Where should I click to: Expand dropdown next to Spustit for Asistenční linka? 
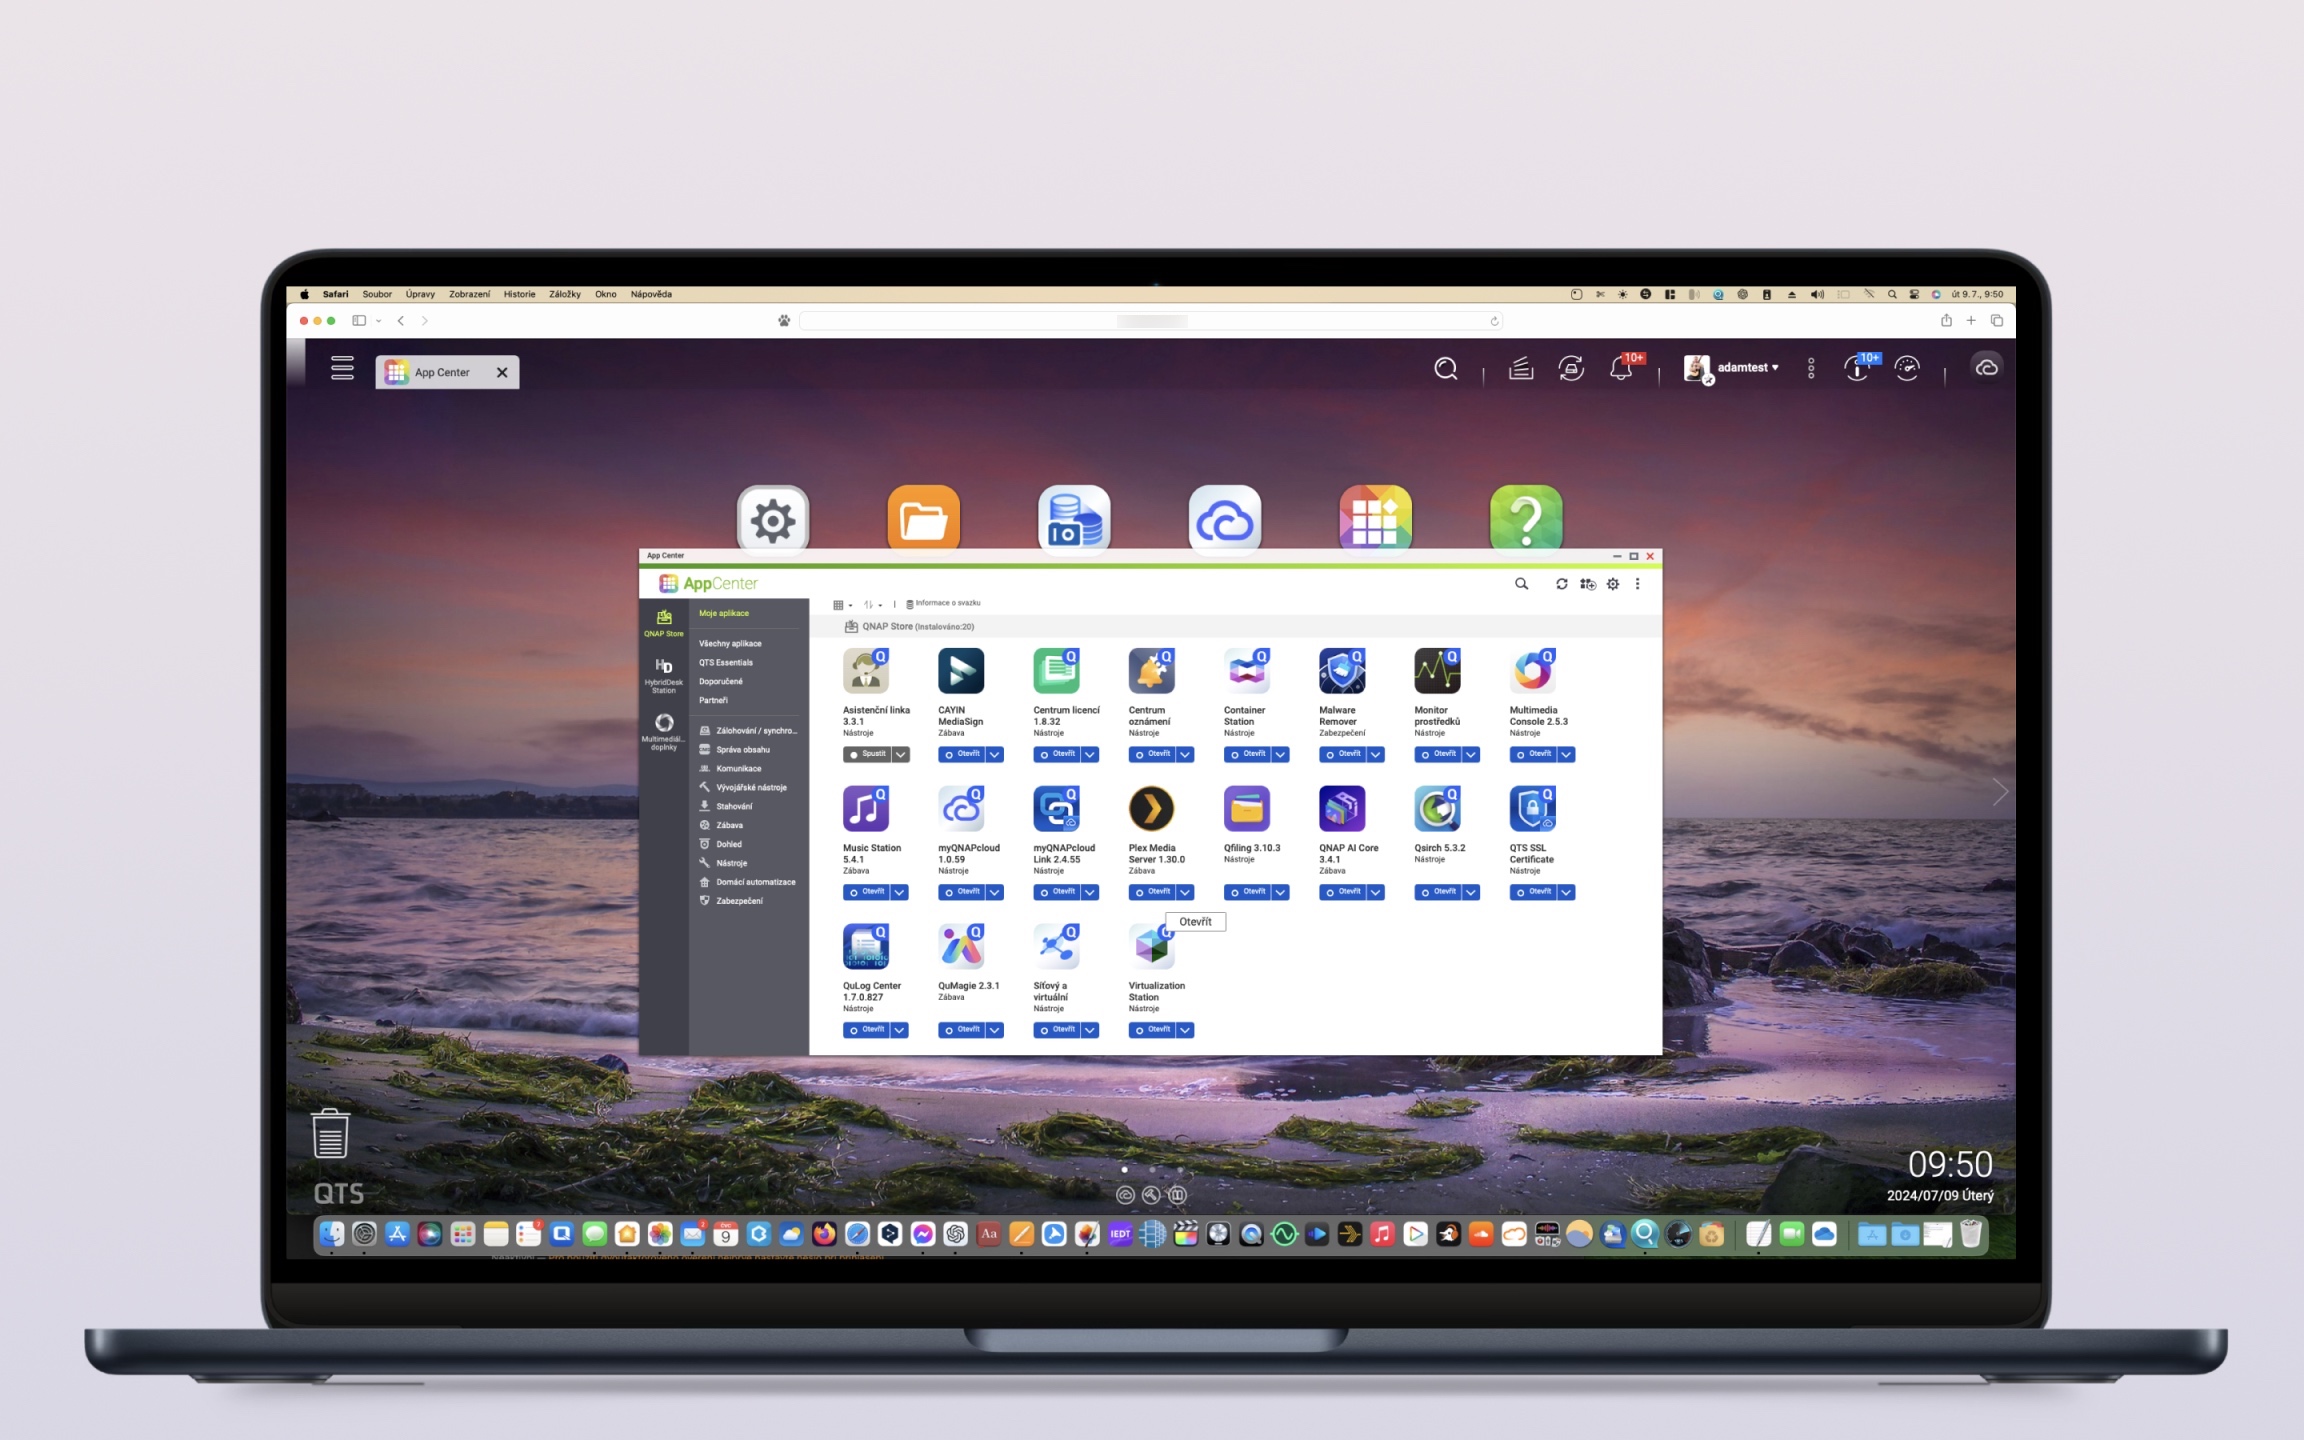pyautogui.click(x=901, y=755)
